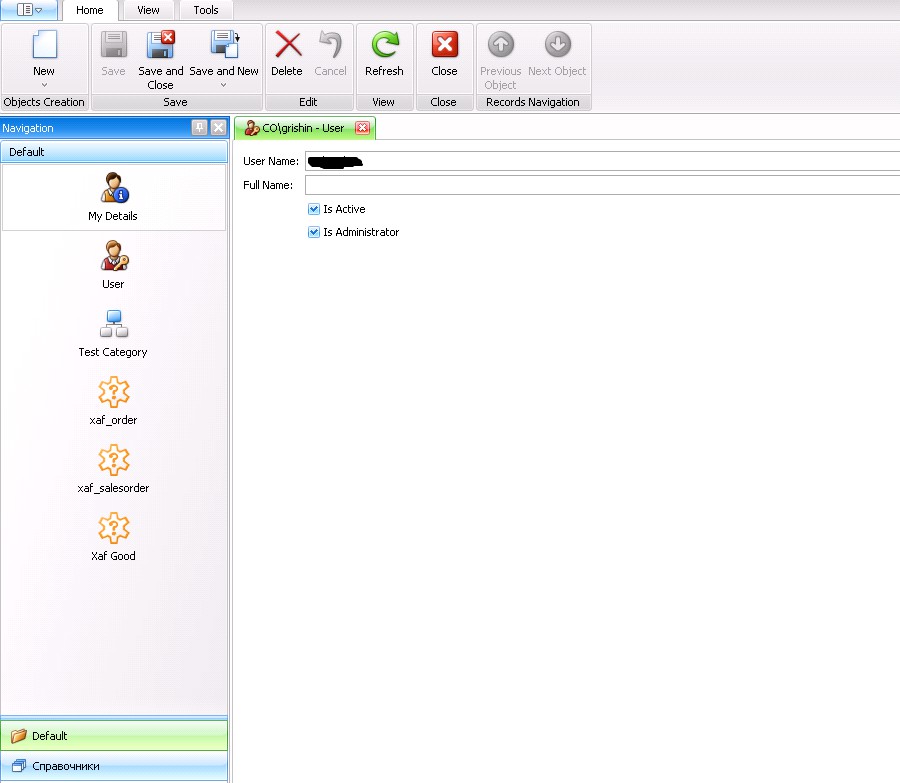Close the CO\grishin - User tab
Screen dimensions: 900x783
pyautogui.click(x=362, y=128)
